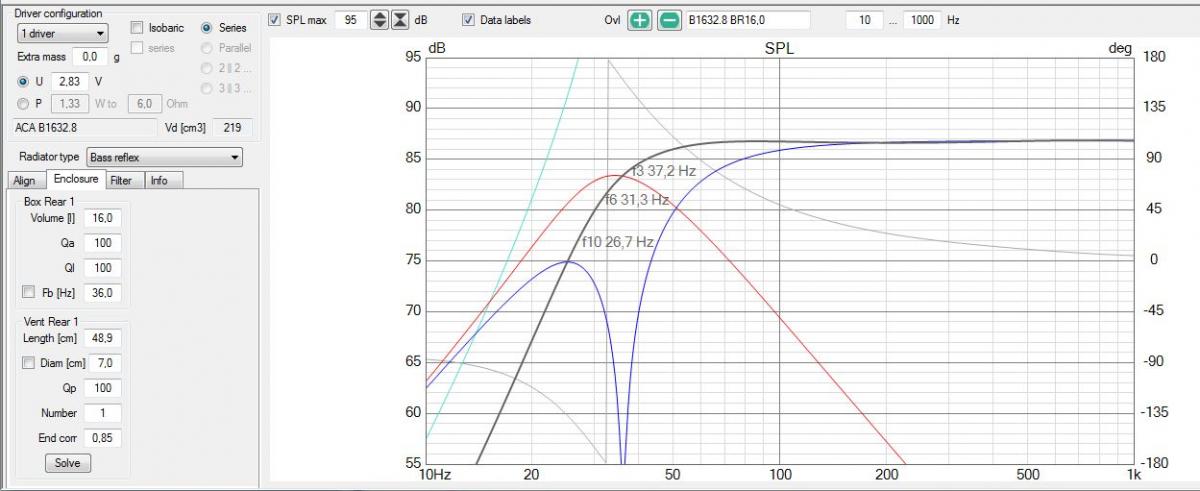Enable the Isobaric checkbox
Image resolution: width=1200 pixels, height=491 pixels.
pos(138,28)
